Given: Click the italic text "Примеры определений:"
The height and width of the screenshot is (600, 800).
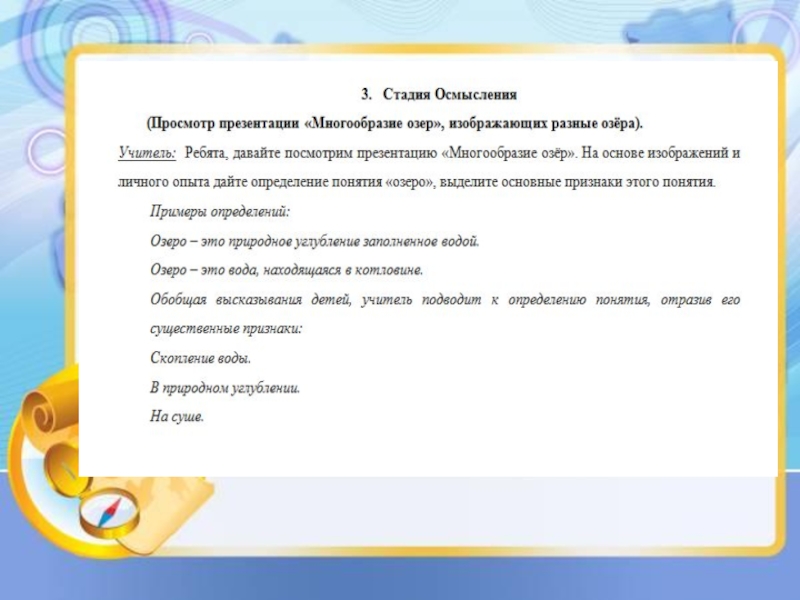Looking at the screenshot, I should click(220, 212).
